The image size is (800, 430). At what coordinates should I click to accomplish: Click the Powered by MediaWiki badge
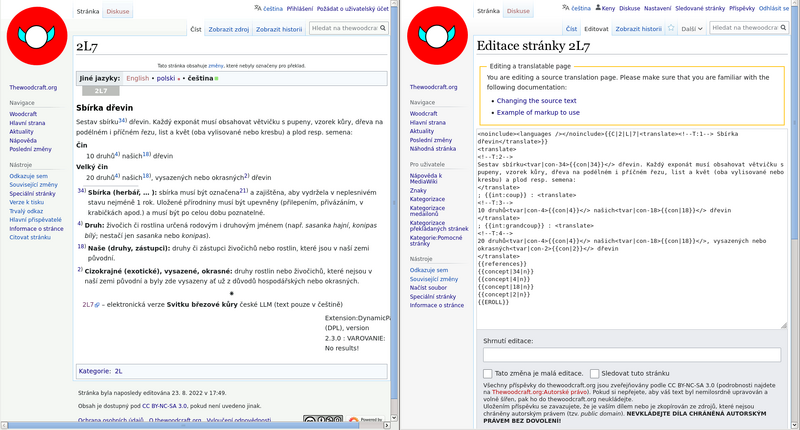[x=366, y=420]
